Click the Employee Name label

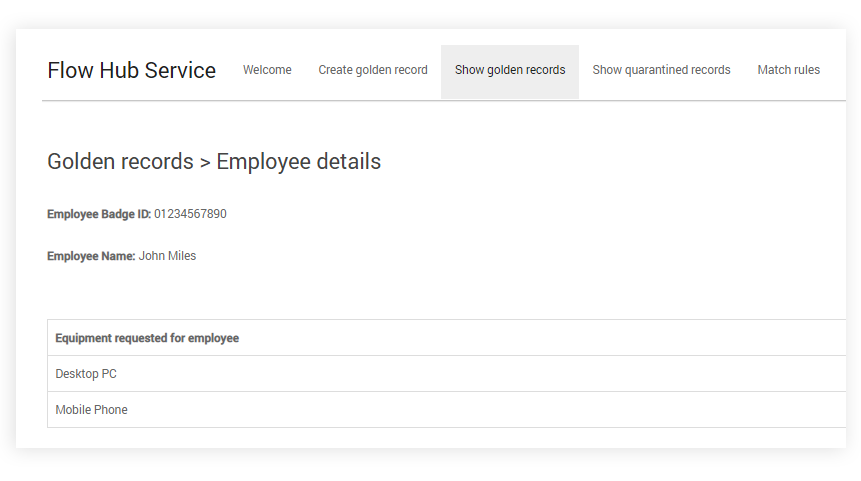click(x=91, y=256)
